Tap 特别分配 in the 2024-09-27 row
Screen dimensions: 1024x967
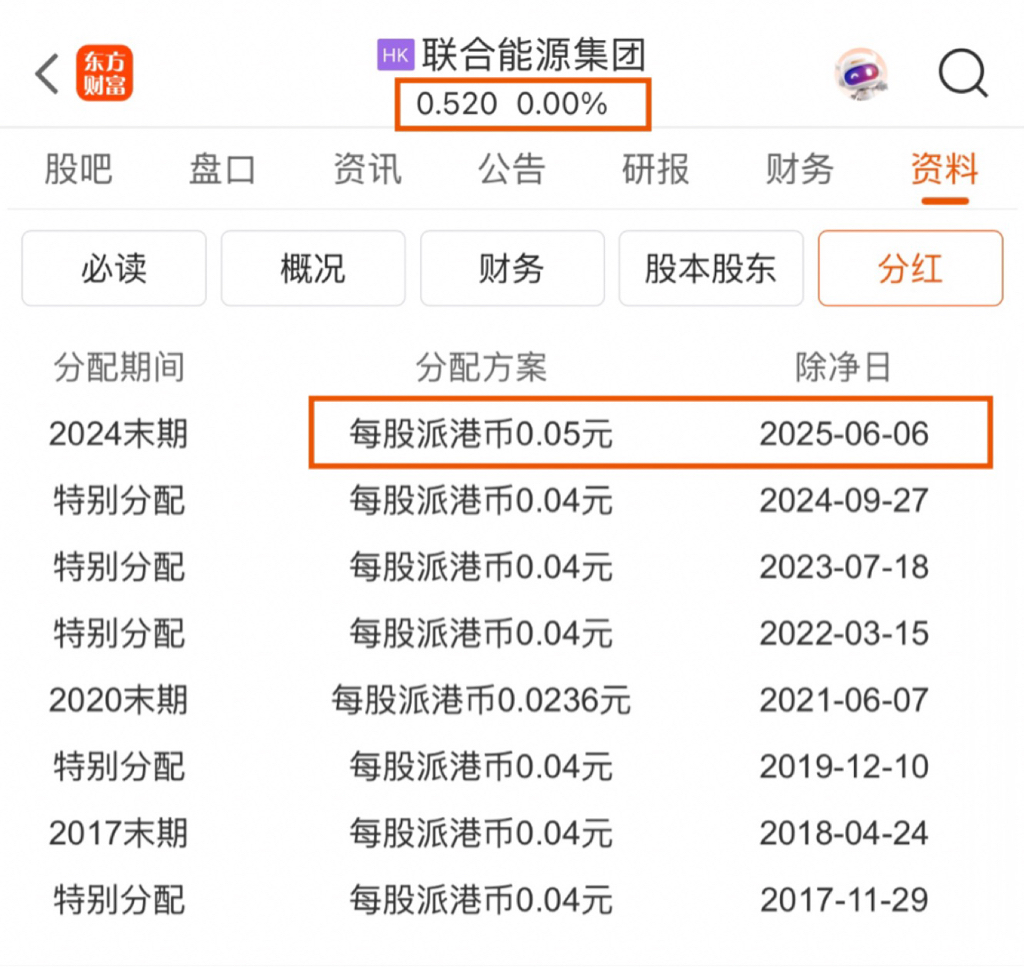119,501
